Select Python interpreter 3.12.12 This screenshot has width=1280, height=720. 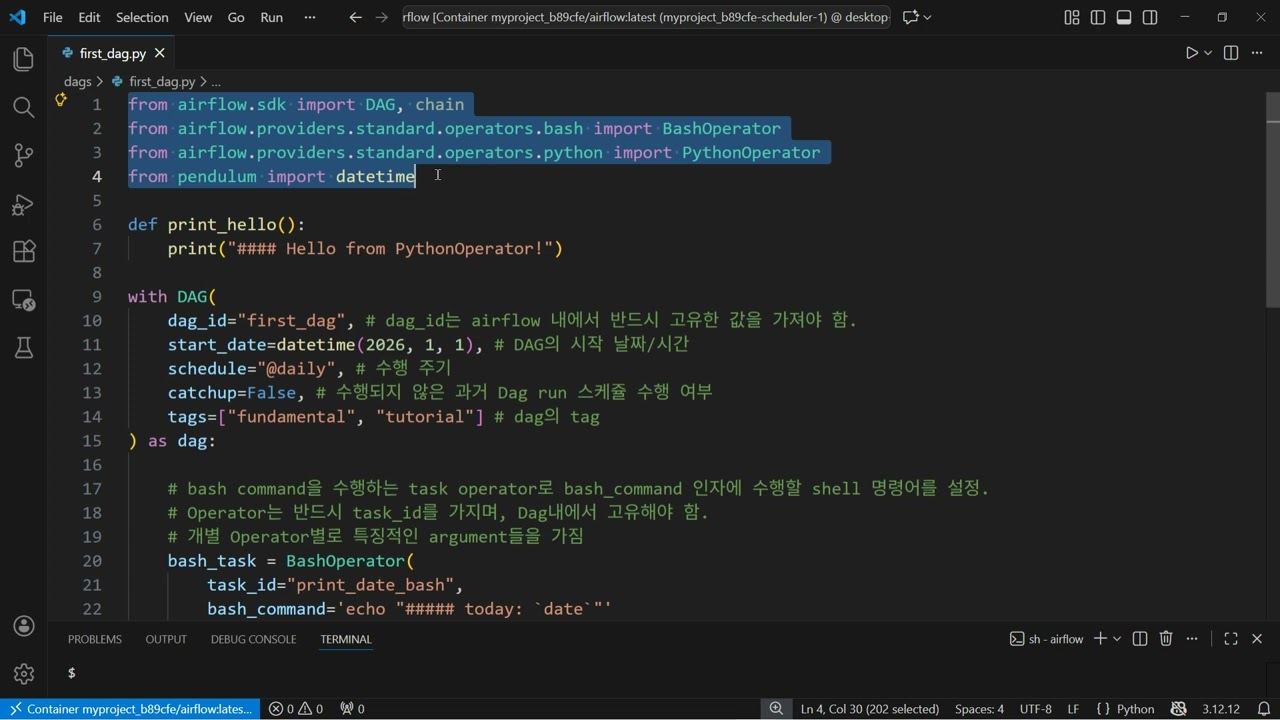coord(1221,709)
